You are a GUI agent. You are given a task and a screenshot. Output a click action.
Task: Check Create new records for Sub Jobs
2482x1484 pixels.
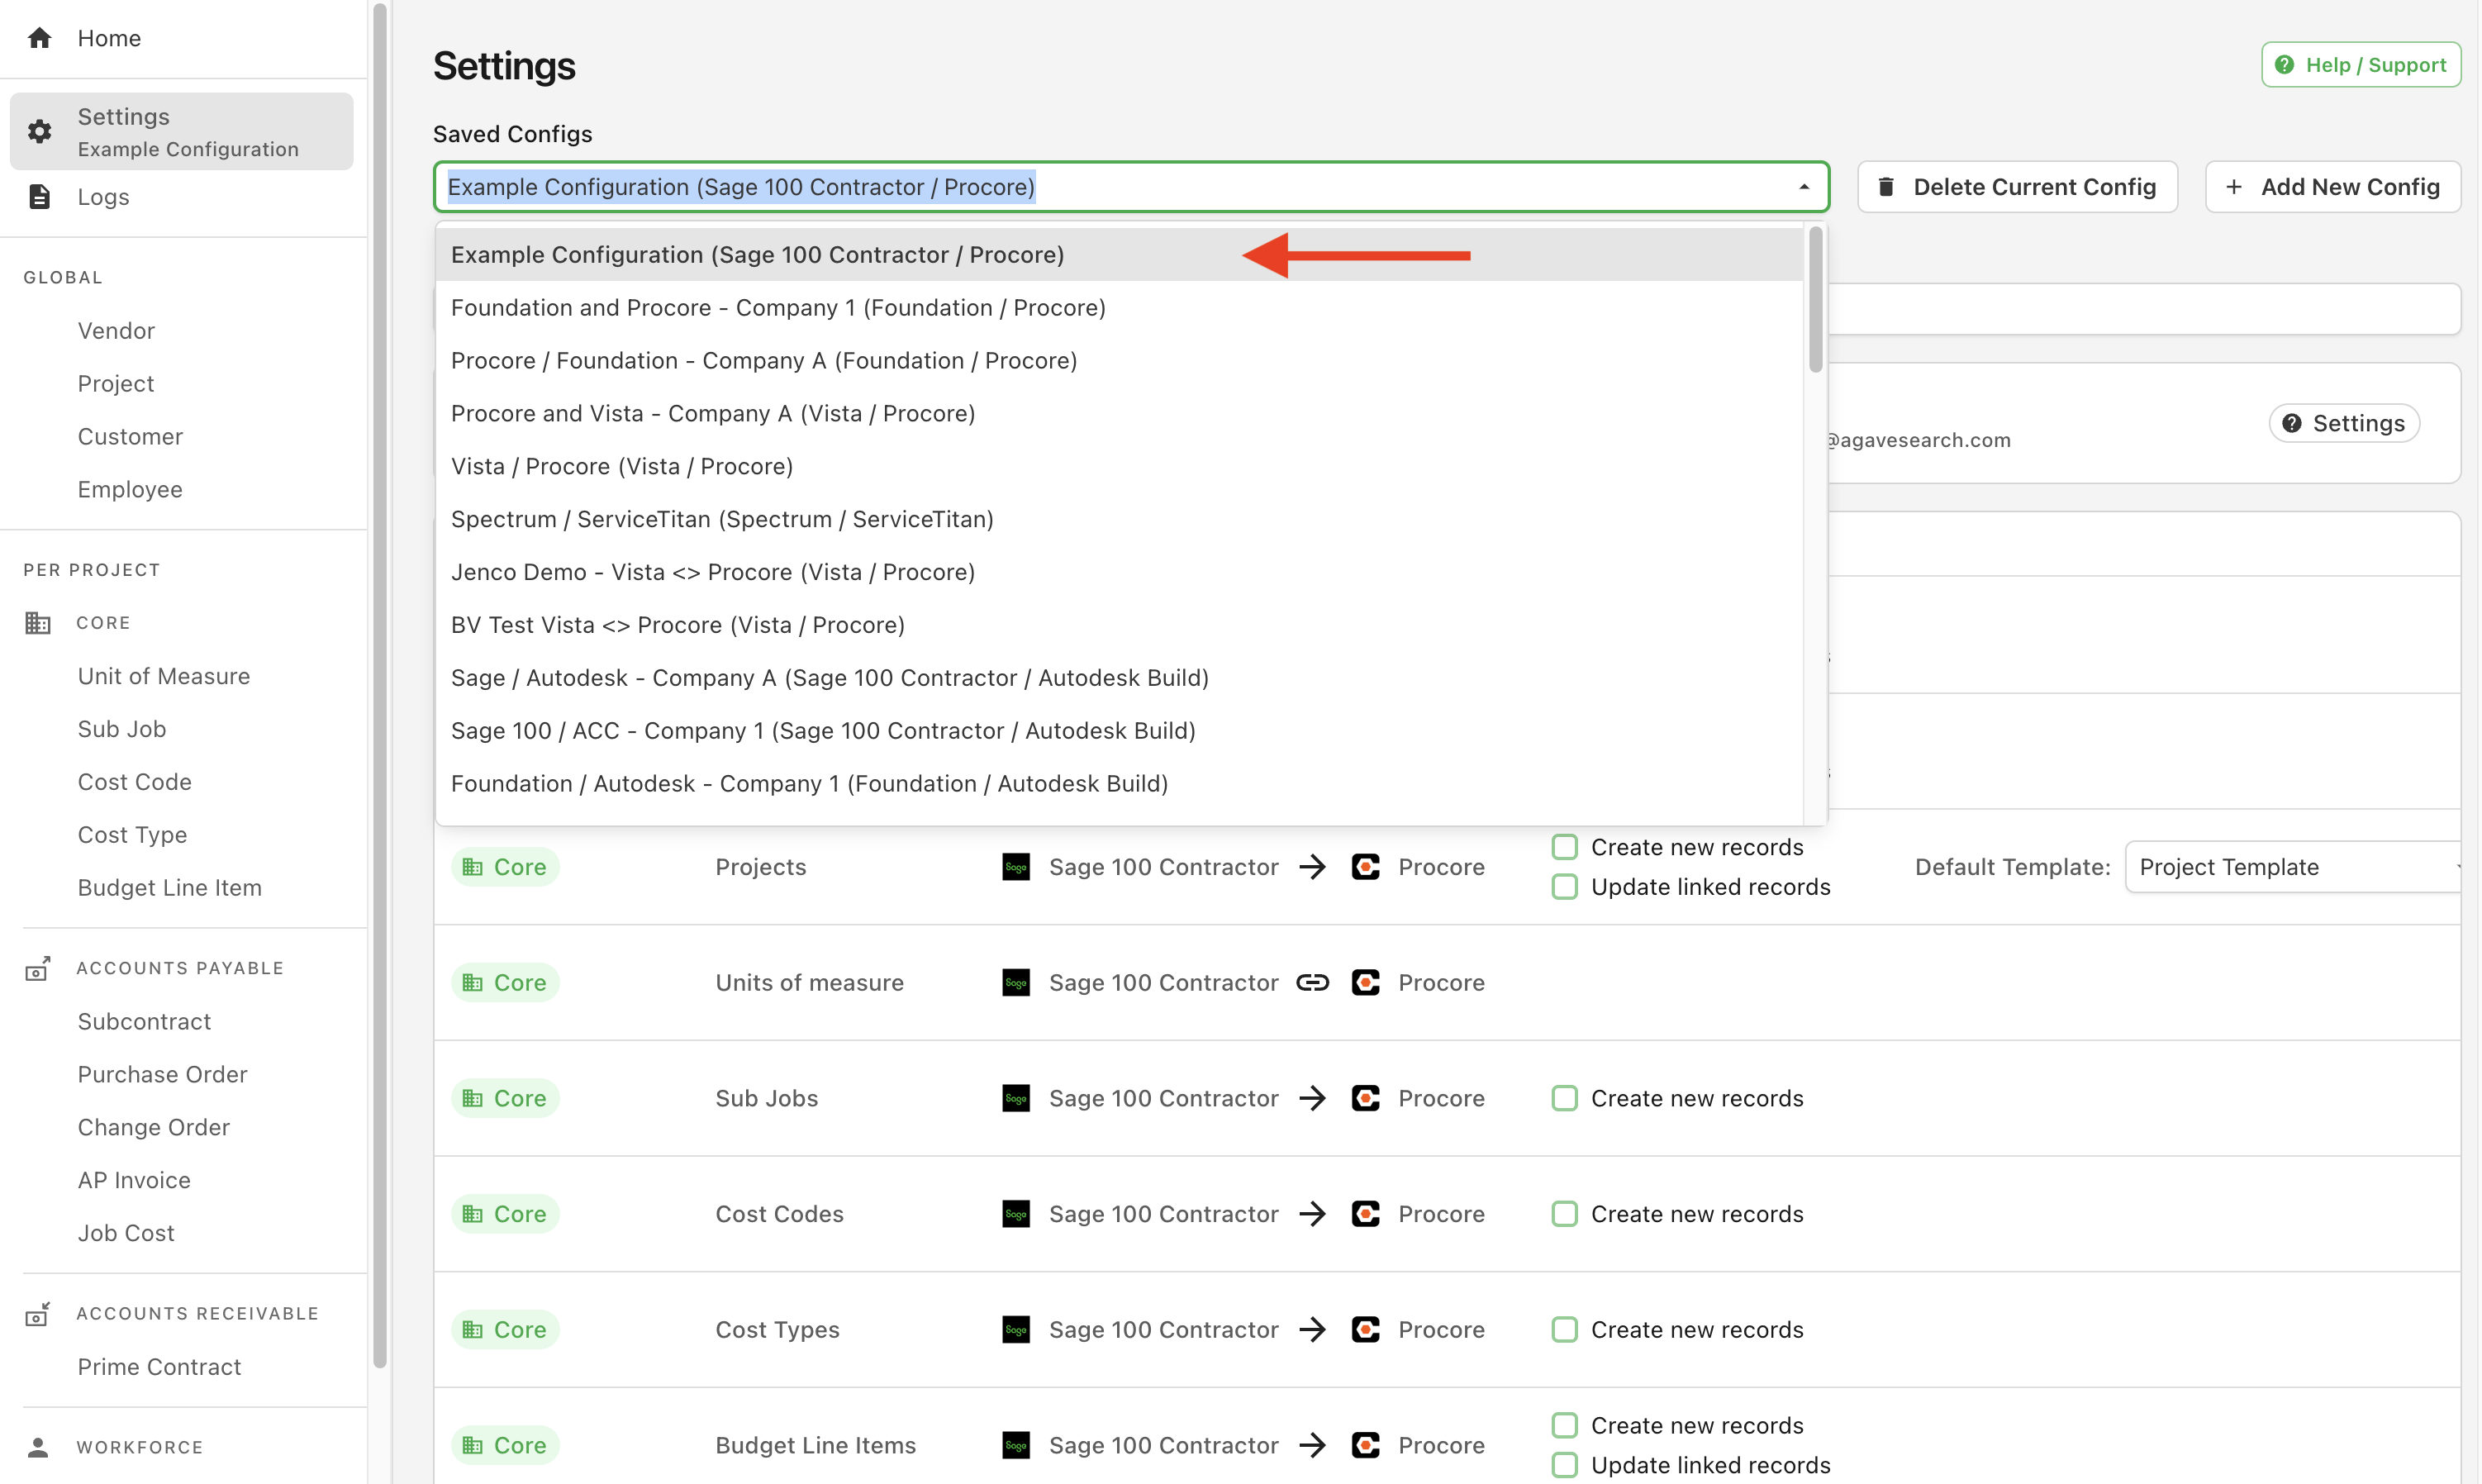coord(1565,1098)
